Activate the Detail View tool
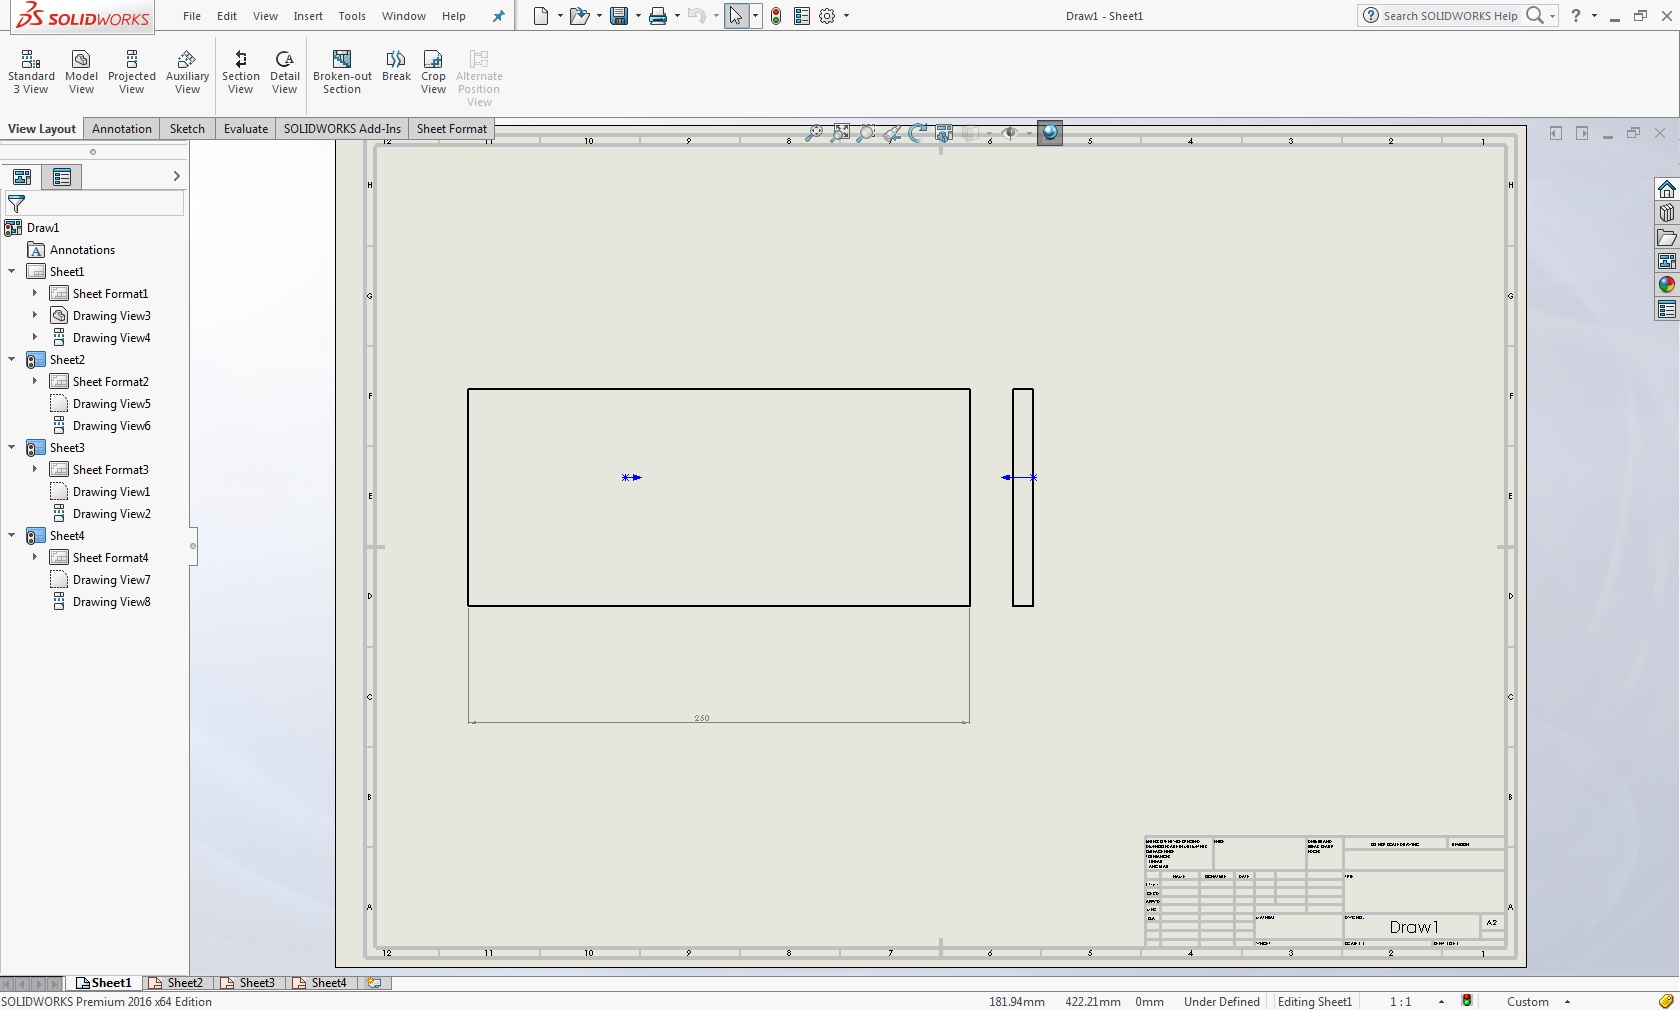 284,72
